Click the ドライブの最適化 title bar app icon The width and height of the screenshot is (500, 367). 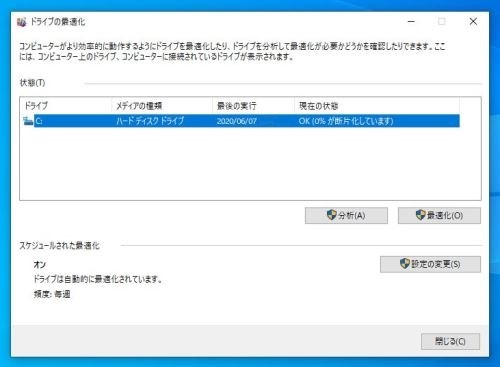pyautogui.click(x=22, y=22)
